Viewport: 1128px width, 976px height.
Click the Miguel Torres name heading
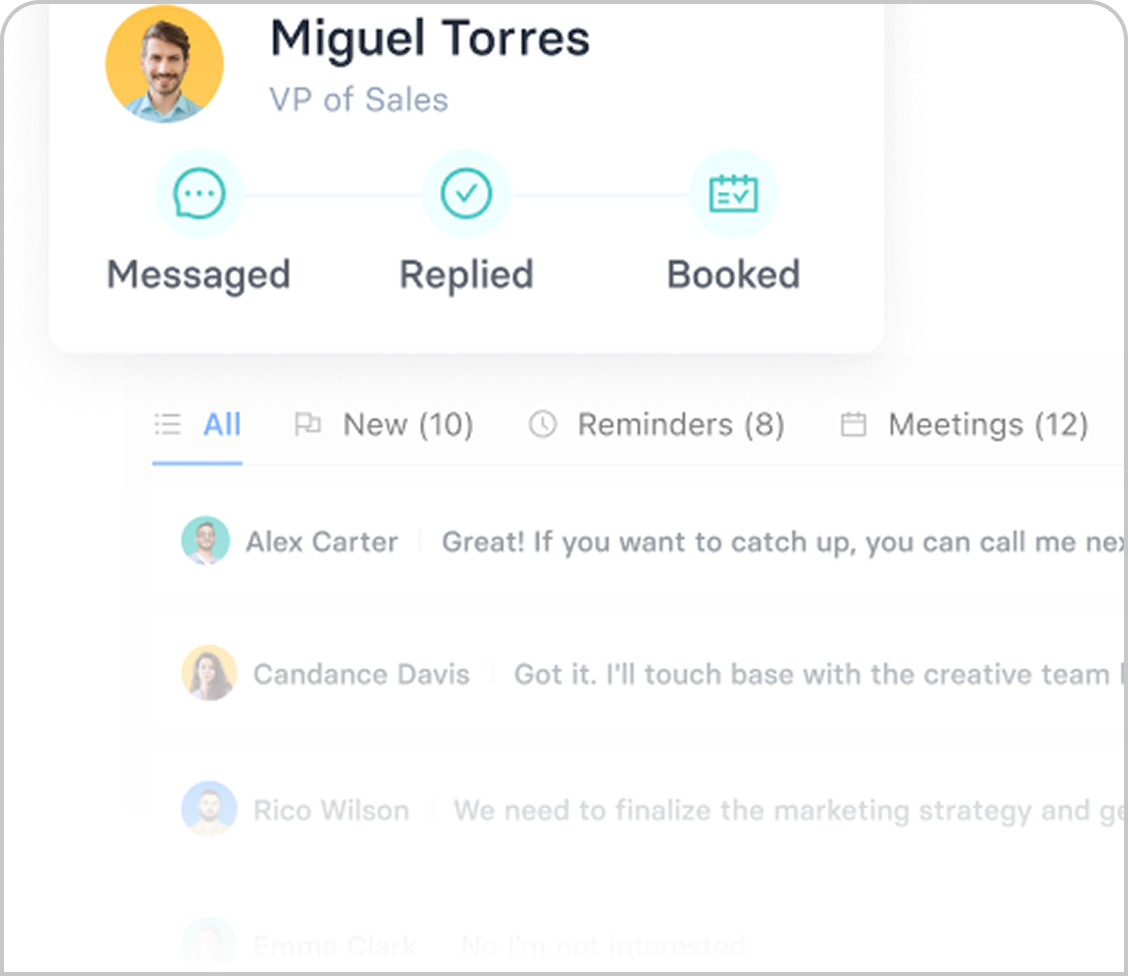(x=430, y=40)
